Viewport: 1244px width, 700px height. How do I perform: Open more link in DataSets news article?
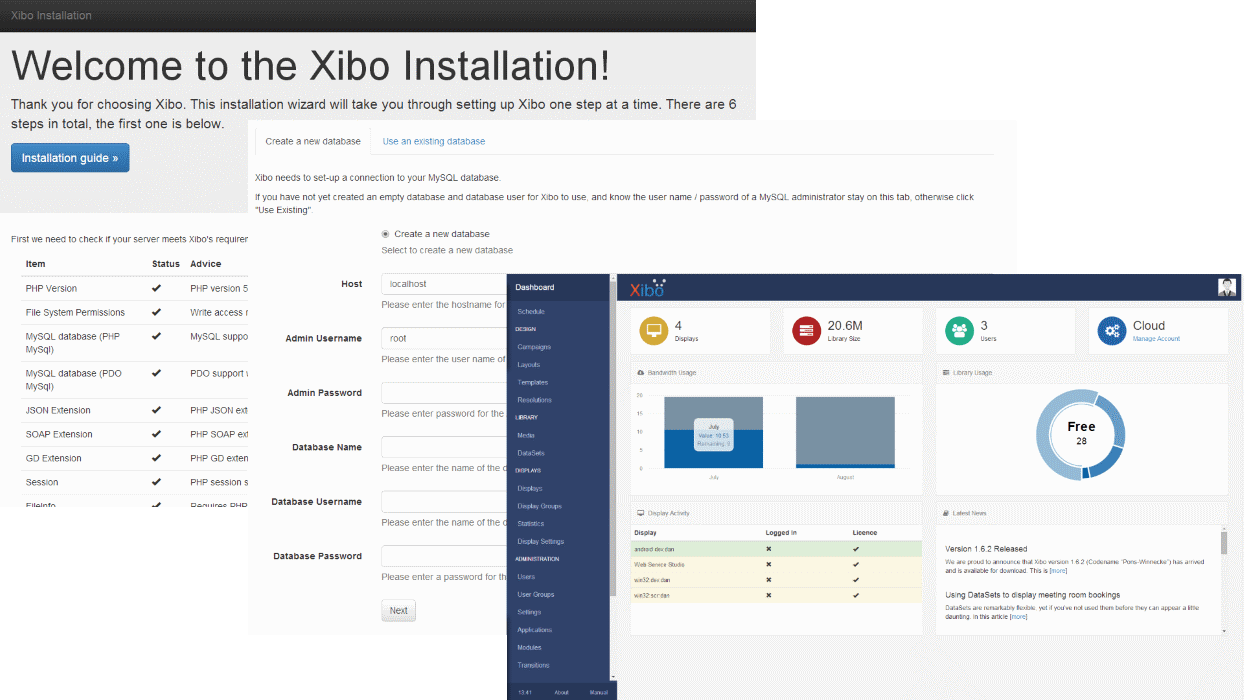click(1018, 617)
